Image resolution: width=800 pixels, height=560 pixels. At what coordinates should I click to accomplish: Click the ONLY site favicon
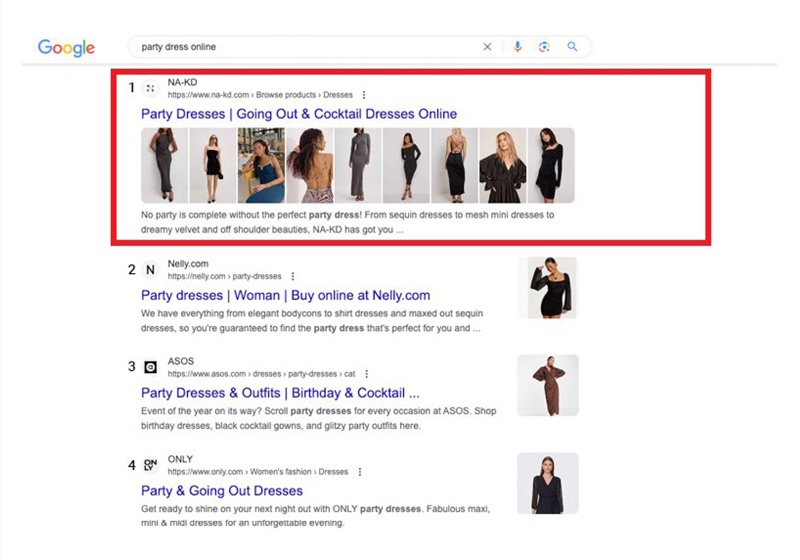click(151, 465)
